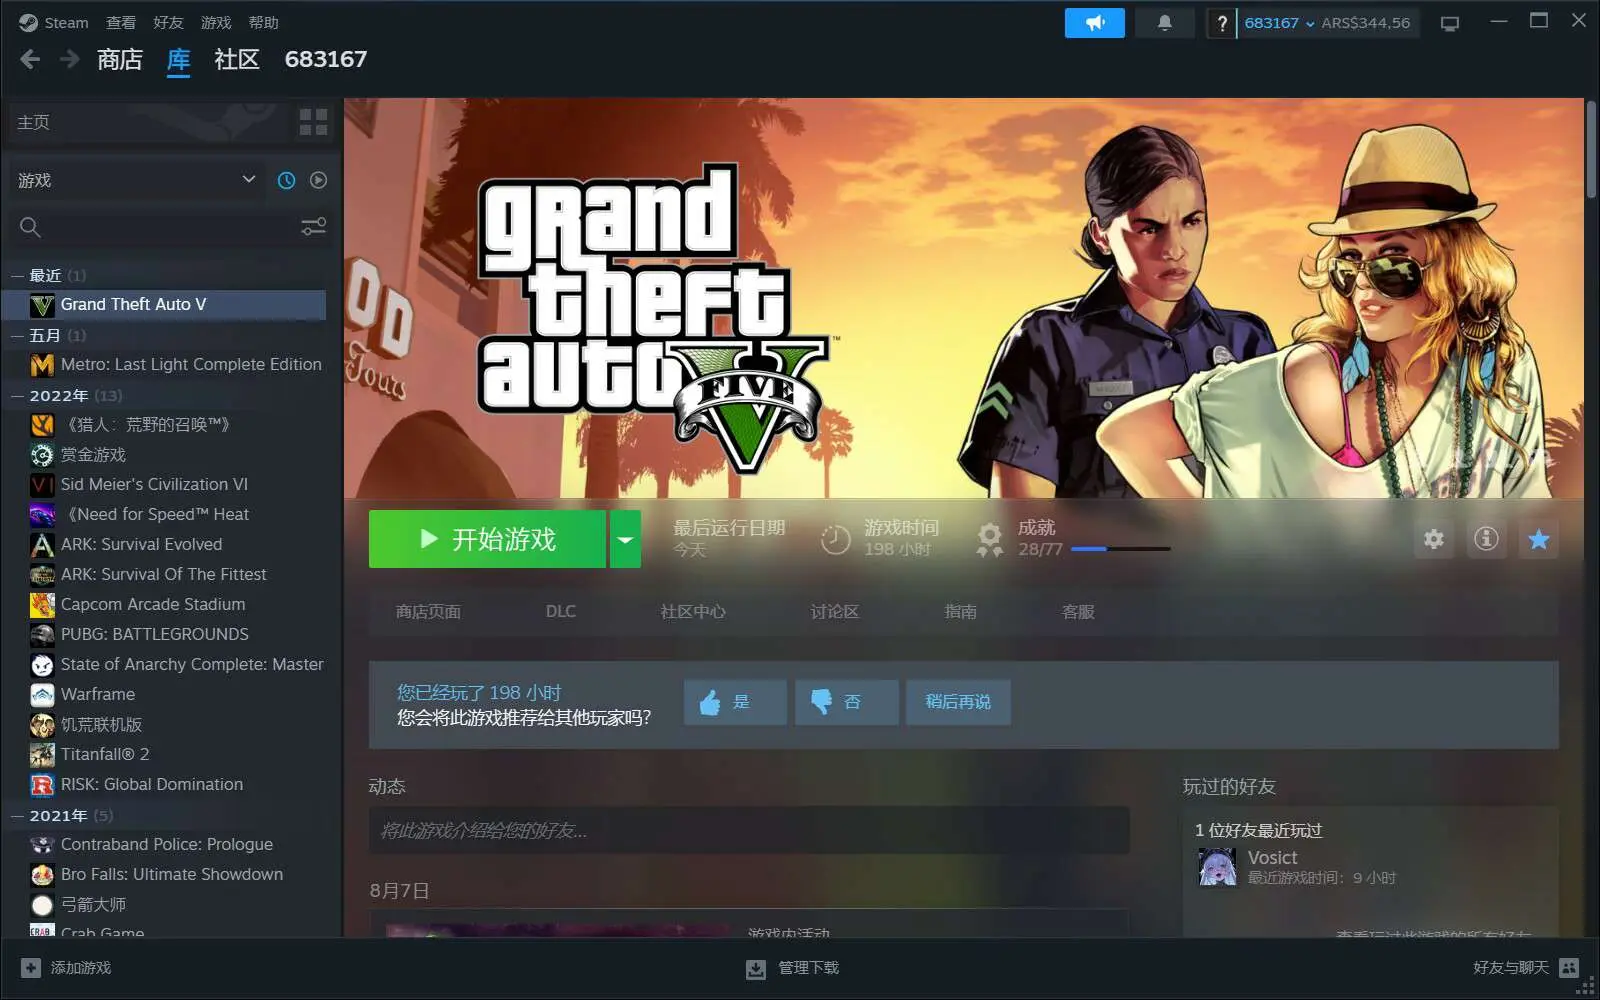
Task: Click the thumbs-up recommend button
Action: click(x=735, y=702)
